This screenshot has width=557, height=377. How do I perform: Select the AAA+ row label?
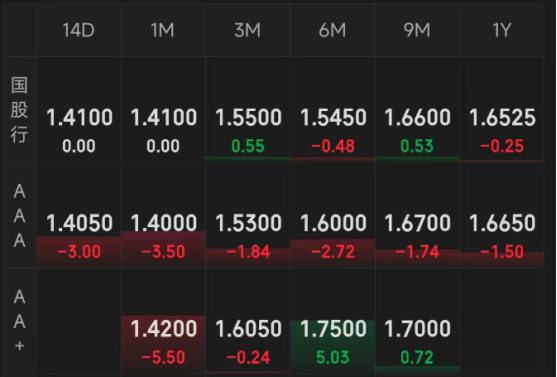(x=19, y=322)
